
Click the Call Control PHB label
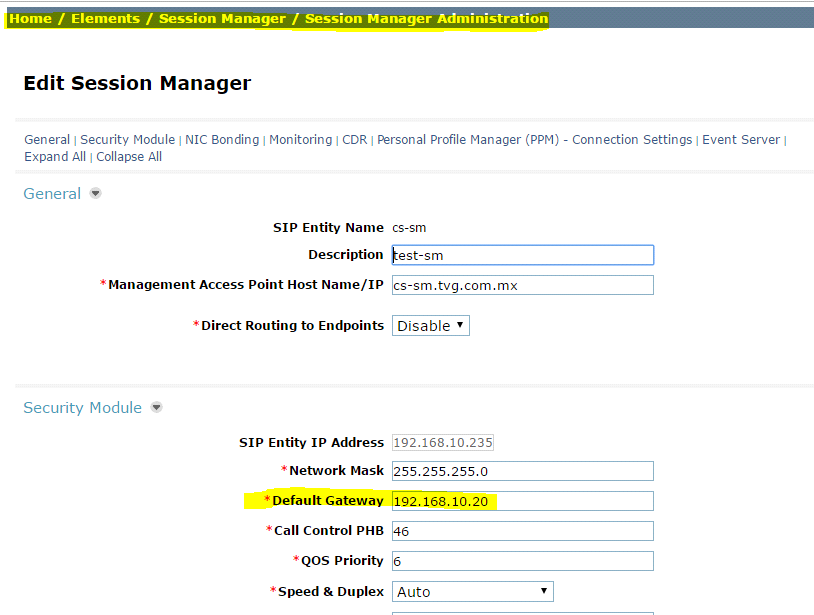pyautogui.click(x=329, y=530)
